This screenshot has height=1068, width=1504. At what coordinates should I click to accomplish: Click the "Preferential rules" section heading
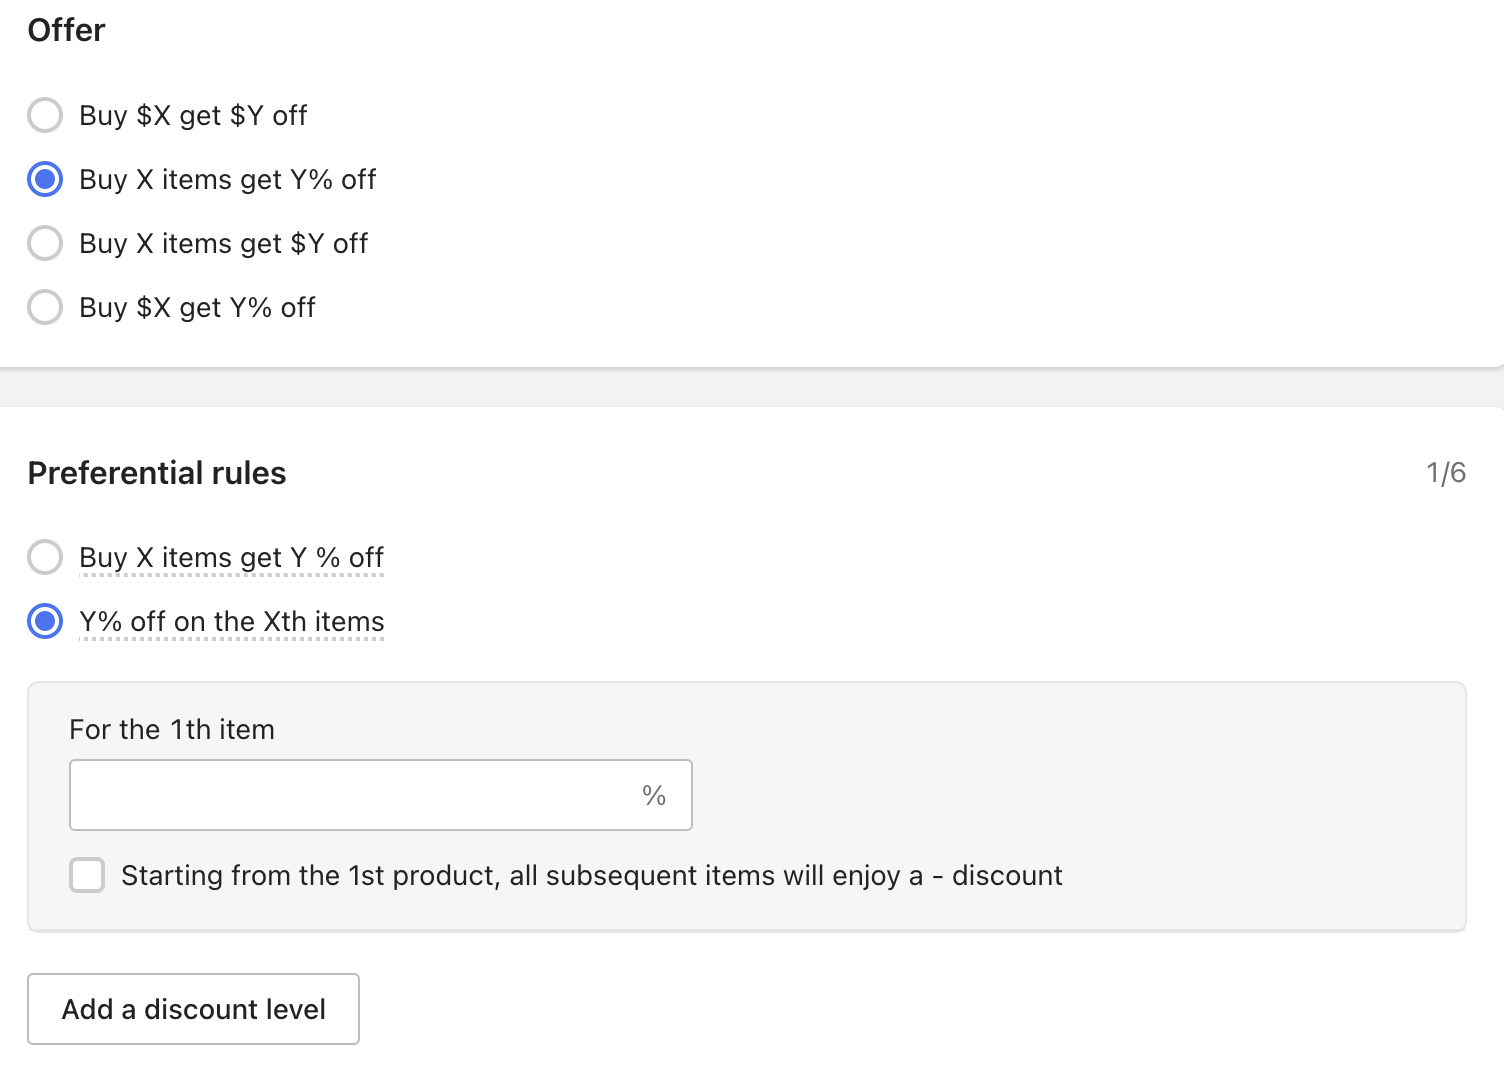point(157,473)
